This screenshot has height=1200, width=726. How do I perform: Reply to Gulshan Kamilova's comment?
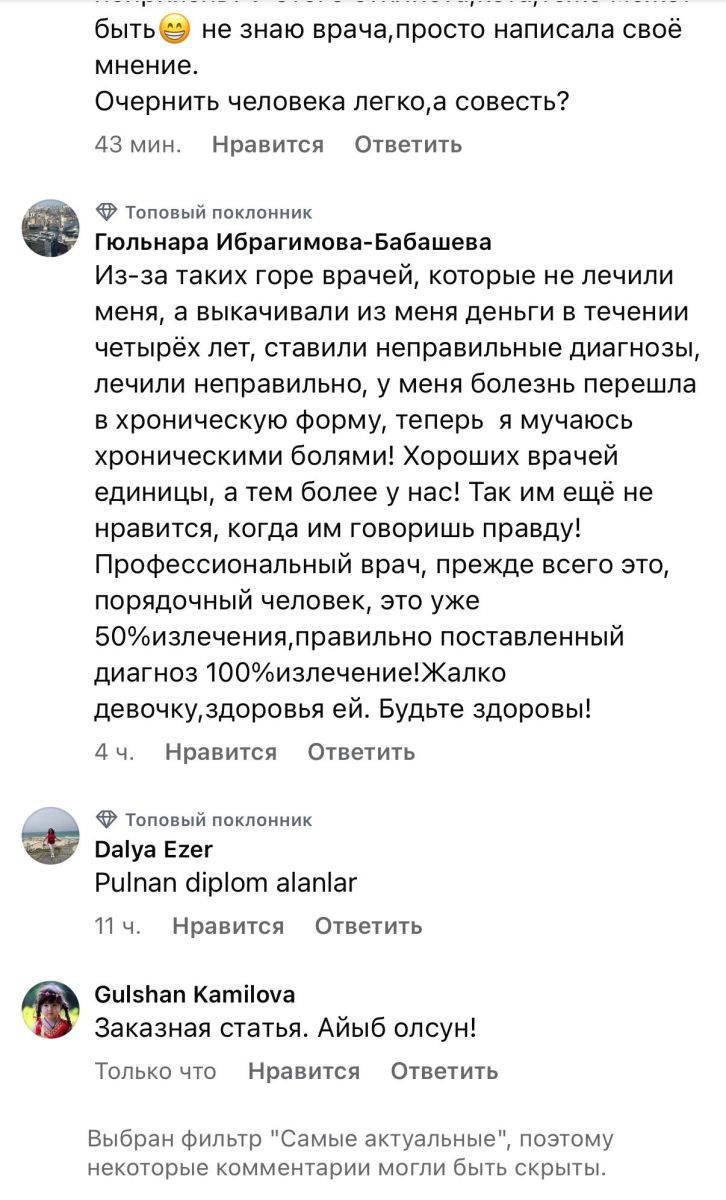click(x=444, y=1071)
